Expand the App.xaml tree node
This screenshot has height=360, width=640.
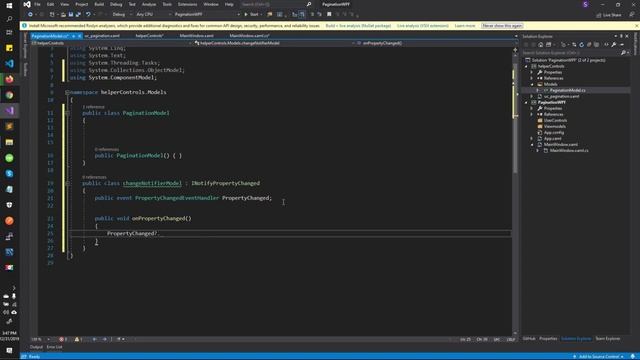(x=532, y=138)
